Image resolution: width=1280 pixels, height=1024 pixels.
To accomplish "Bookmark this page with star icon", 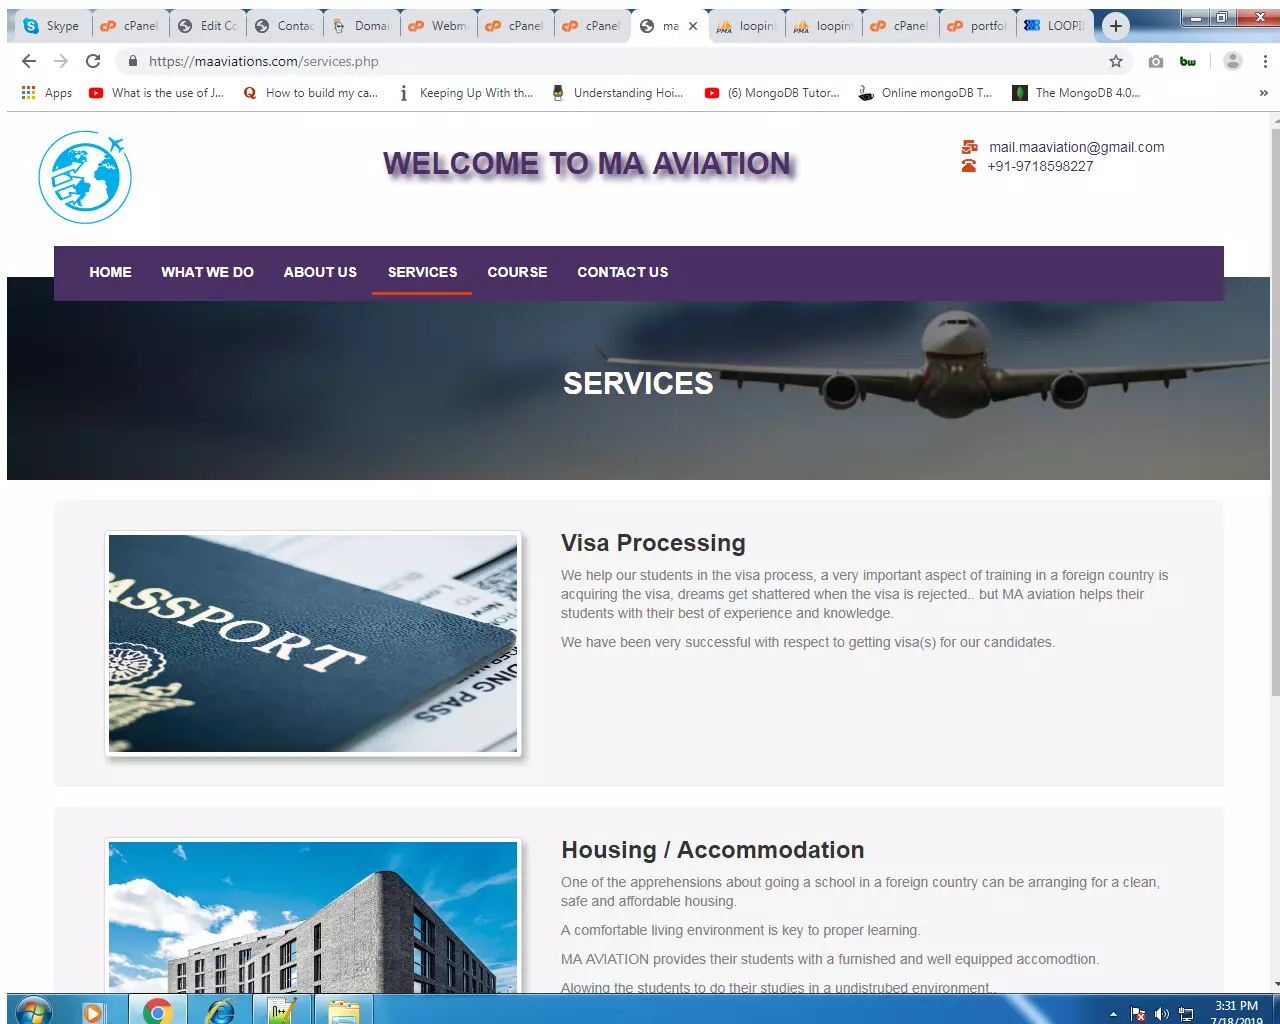I will pyautogui.click(x=1116, y=61).
